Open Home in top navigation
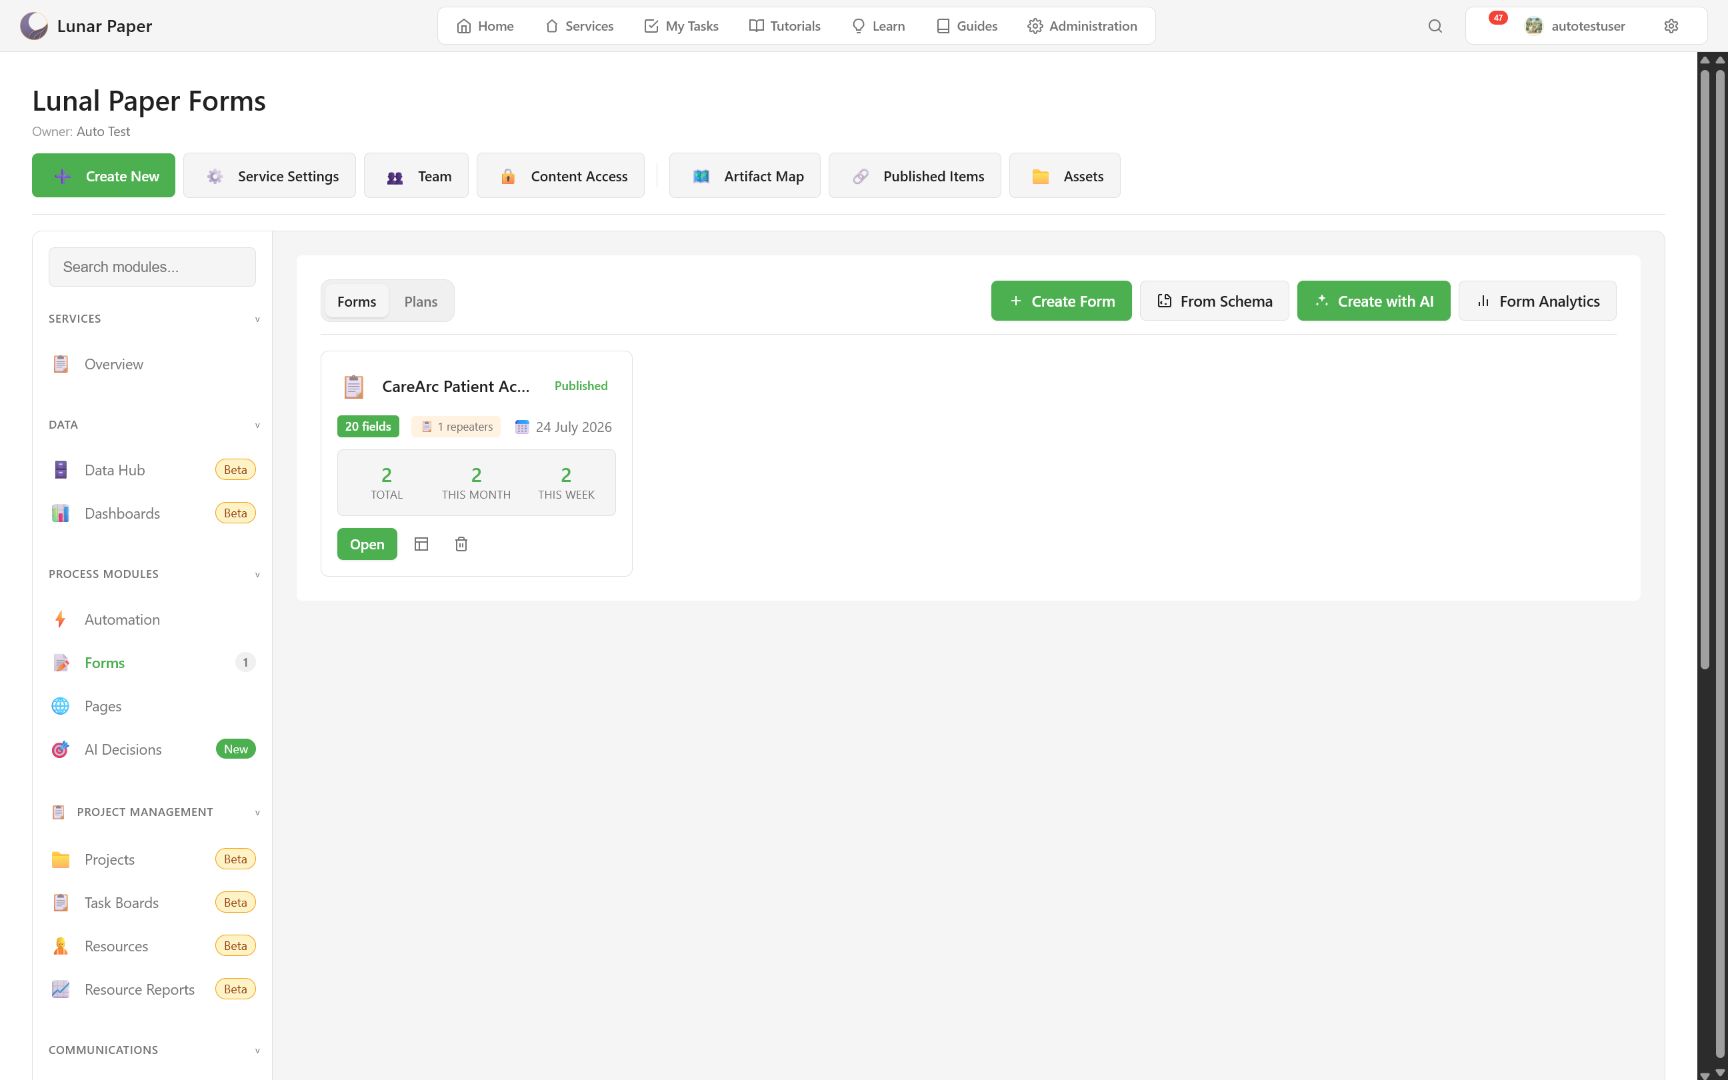The image size is (1728, 1080). (485, 26)
